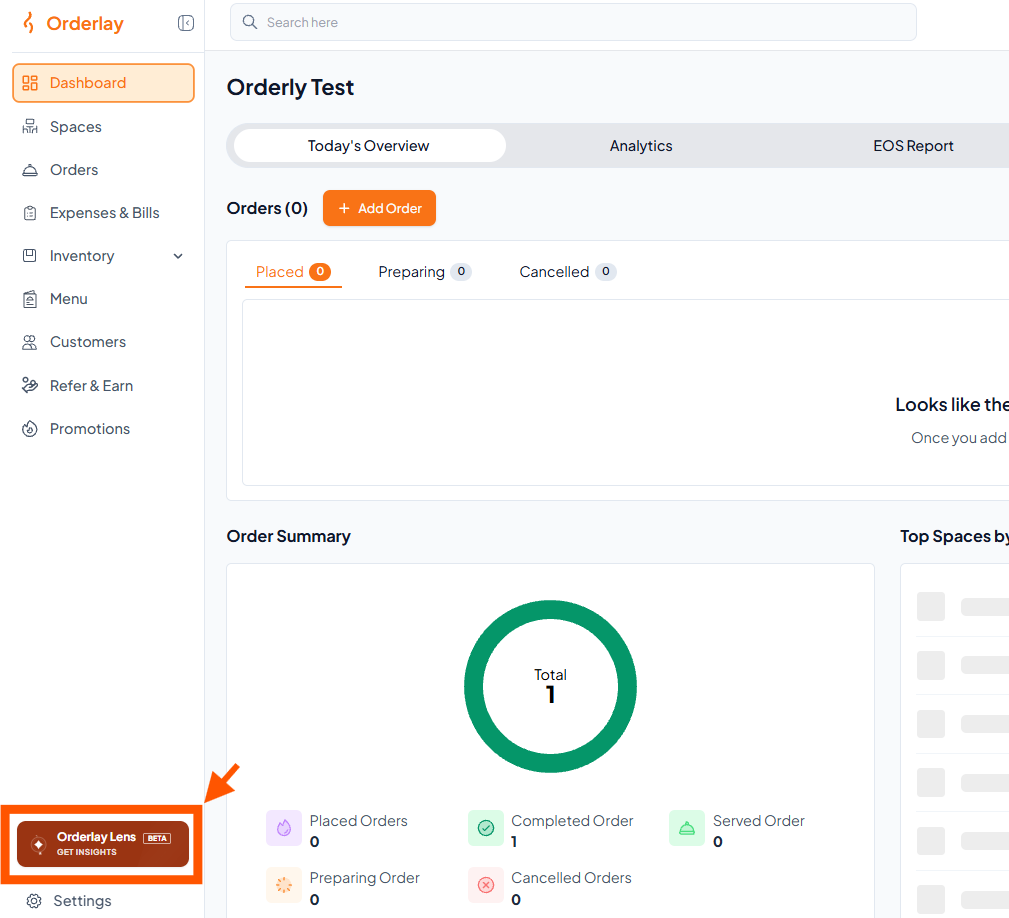Click the plus icon on Add Order

[x=344, y=208]
